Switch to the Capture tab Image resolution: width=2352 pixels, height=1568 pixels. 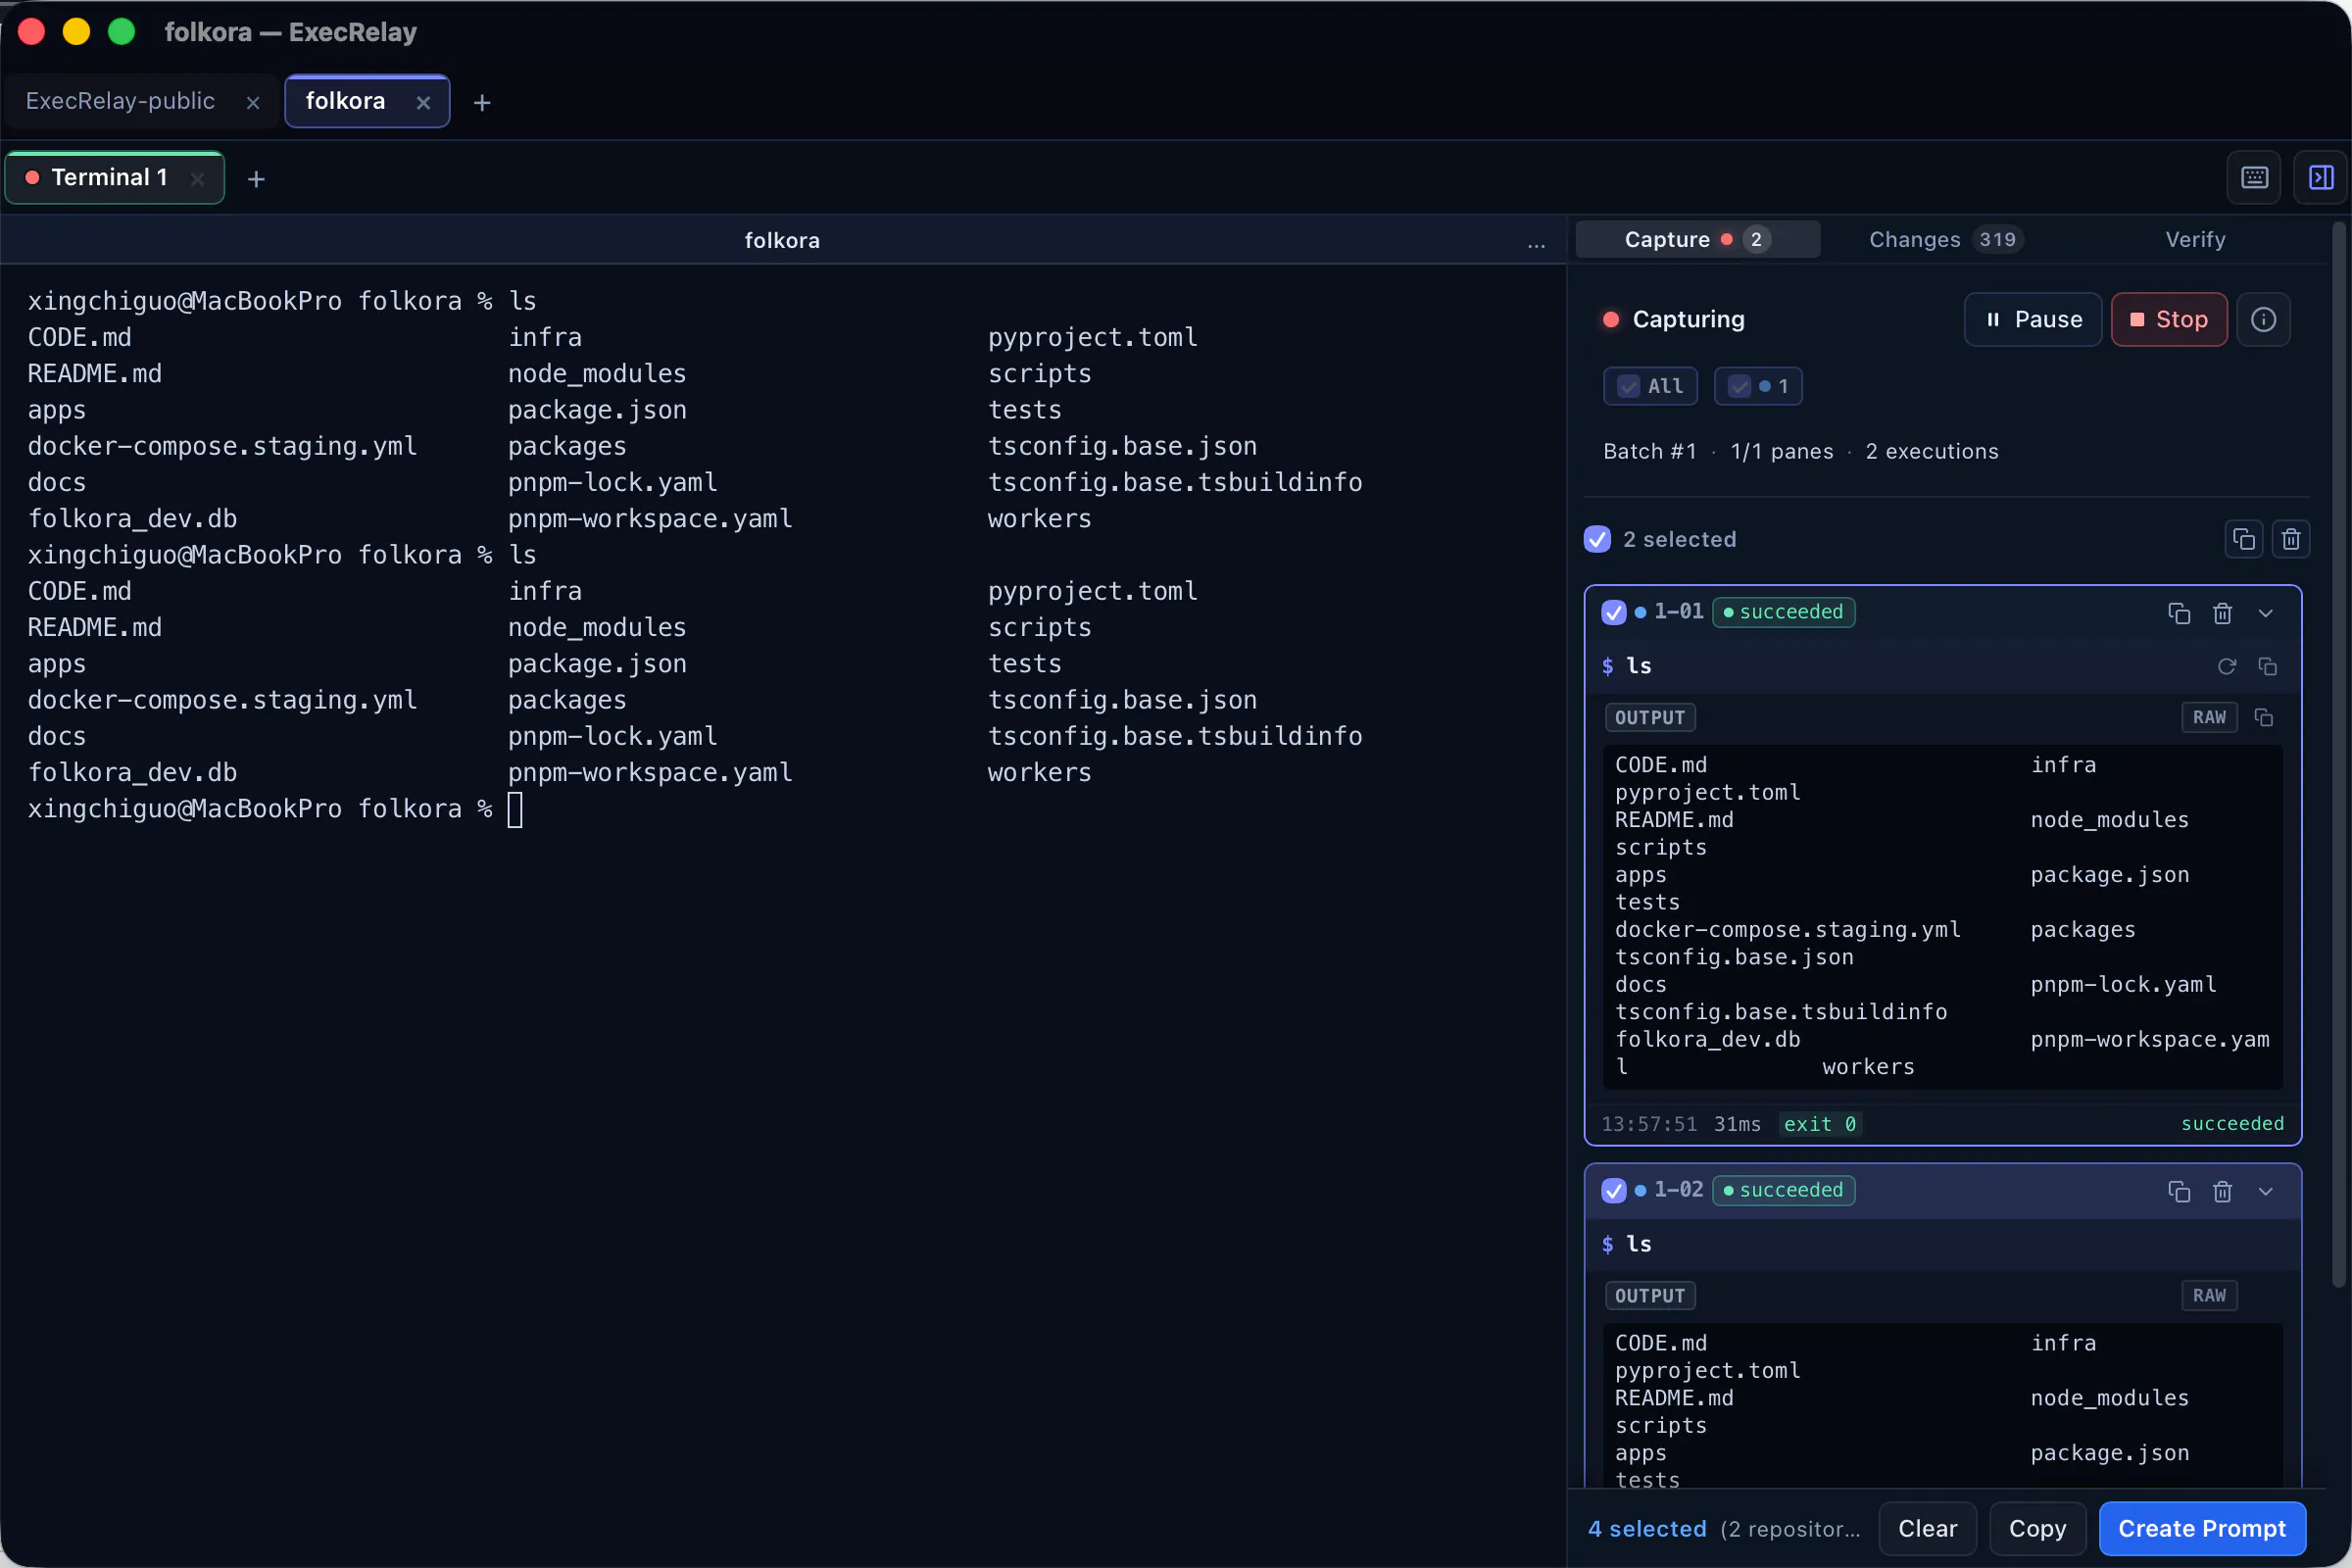pyautogui.click(x=1697, y=240)
